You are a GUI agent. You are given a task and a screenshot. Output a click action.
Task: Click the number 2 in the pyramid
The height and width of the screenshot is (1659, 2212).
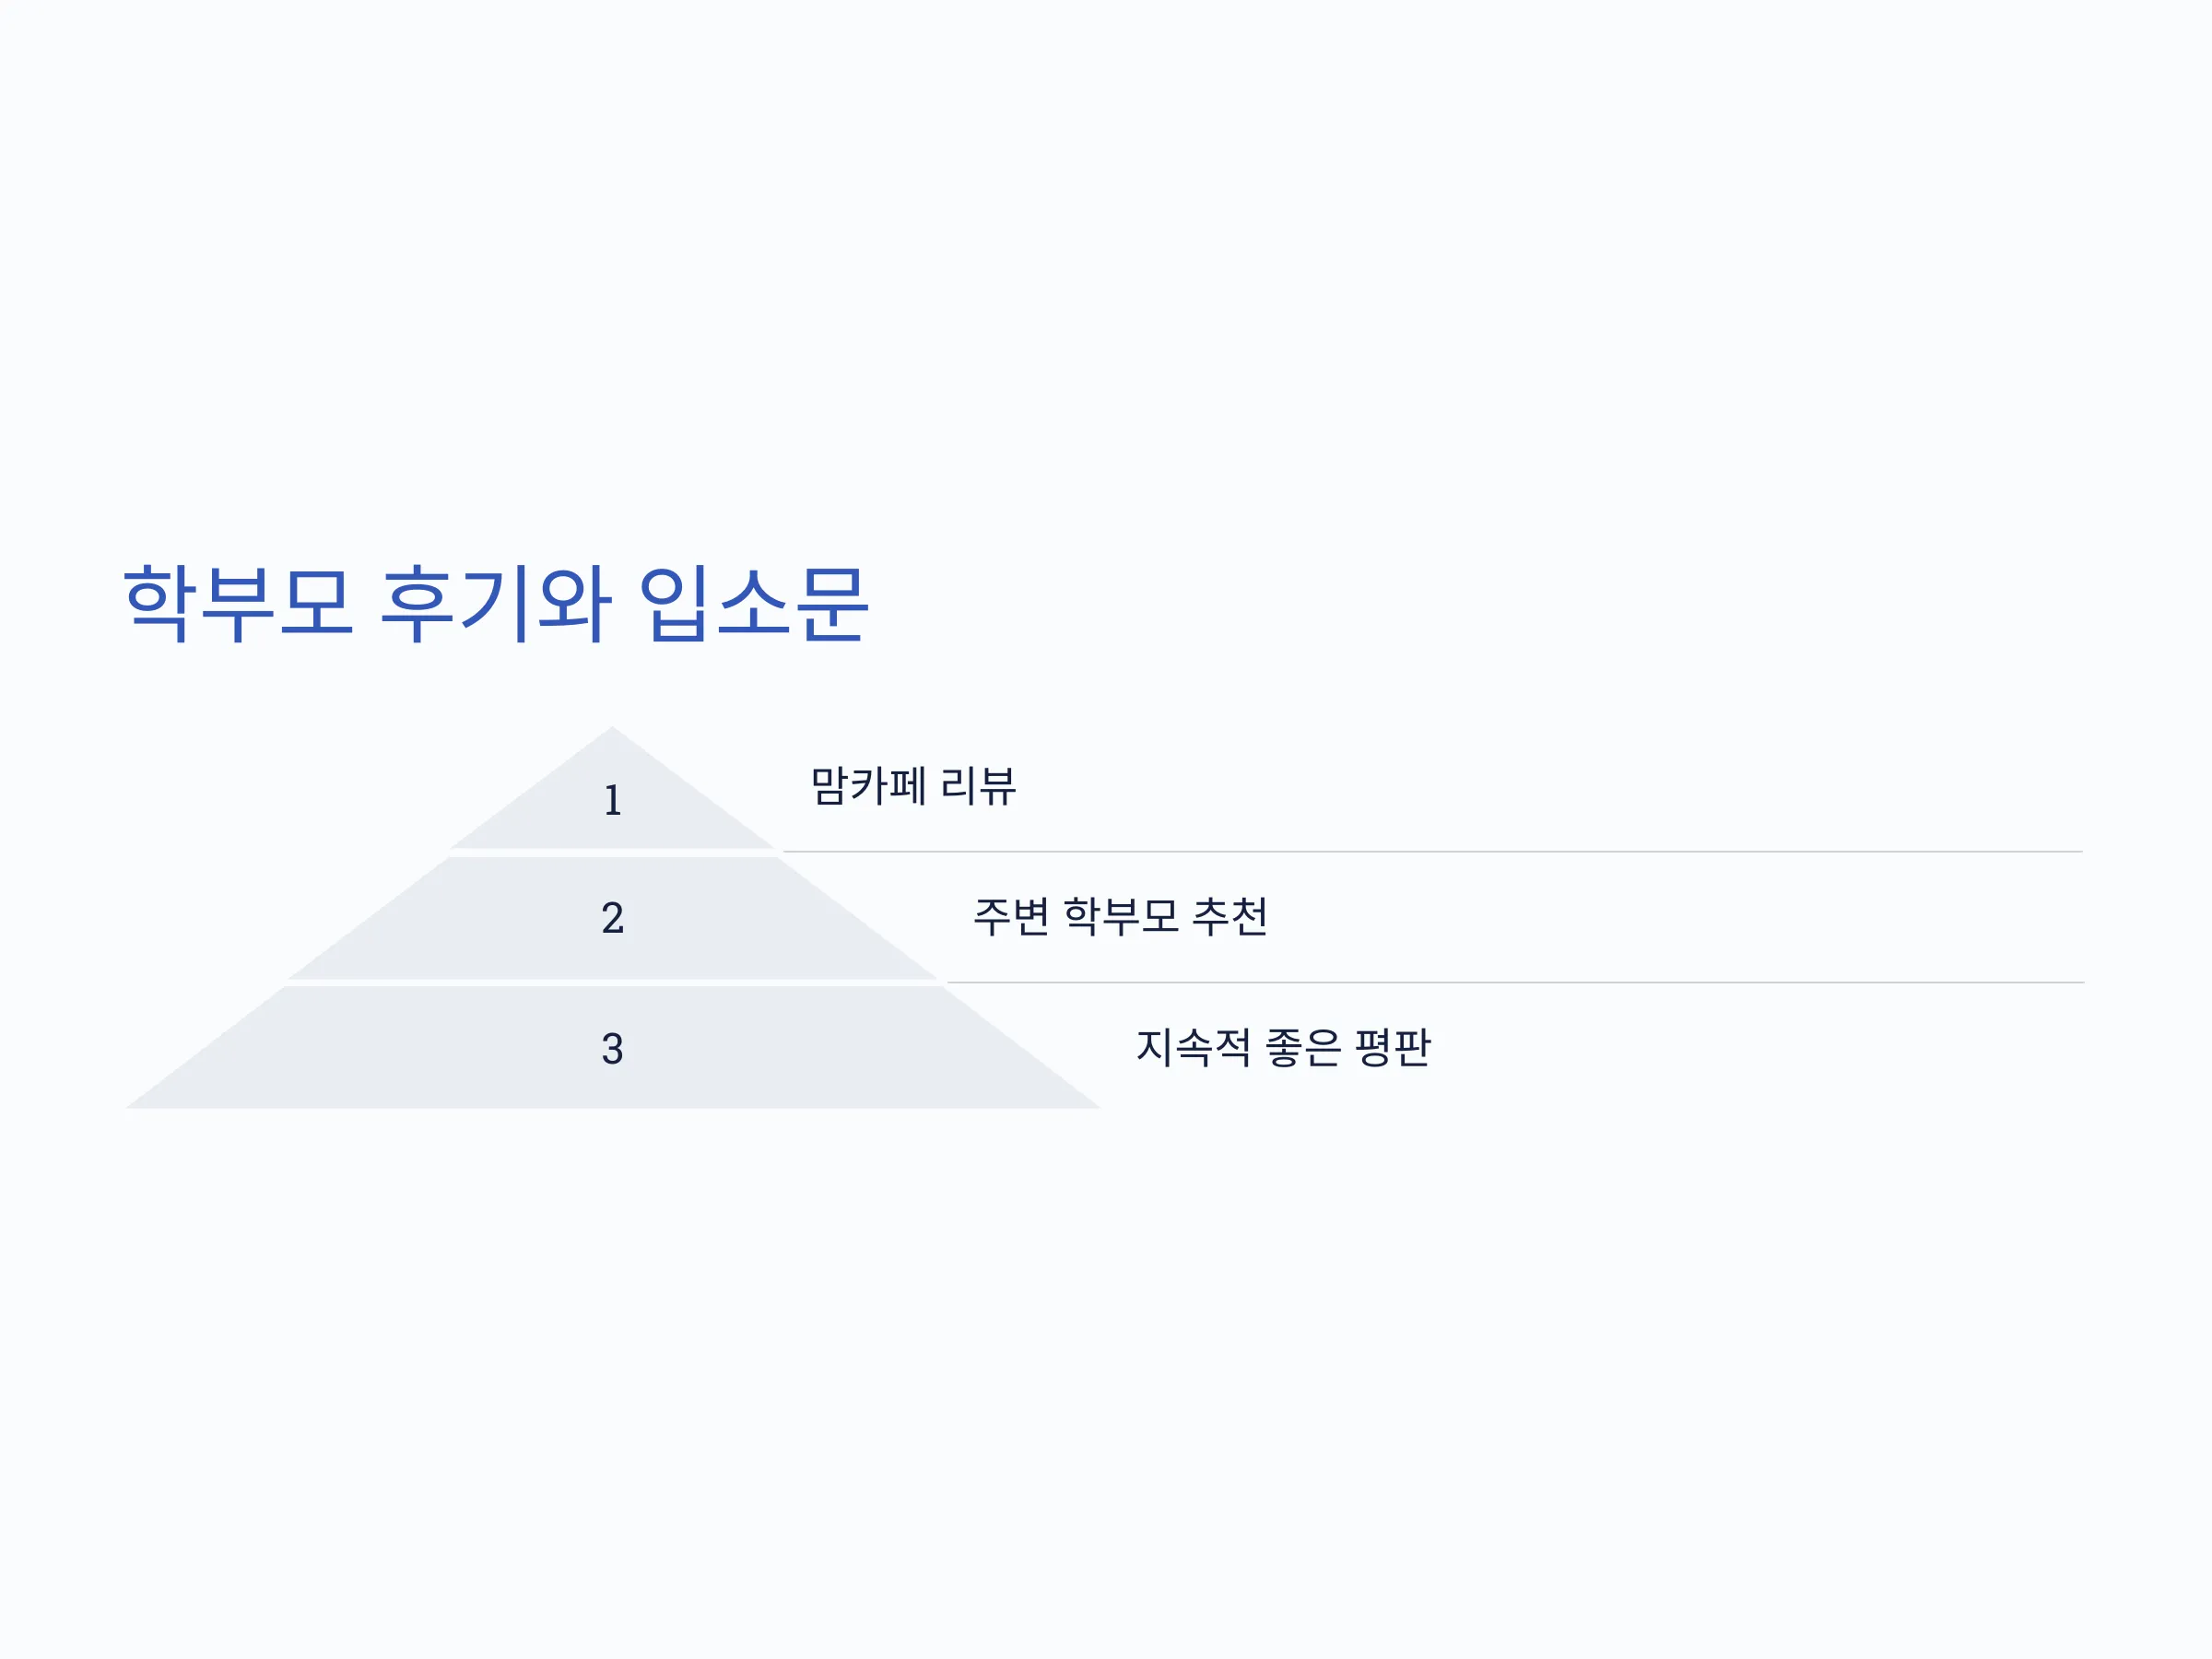(x=612, y=918)
